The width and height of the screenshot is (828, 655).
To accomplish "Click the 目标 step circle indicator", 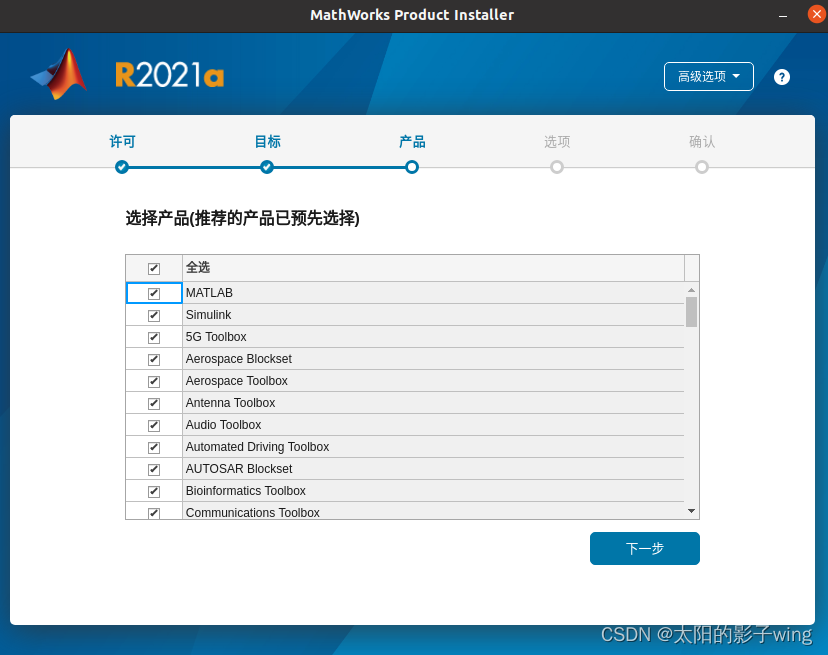I will tap(267, 167).
